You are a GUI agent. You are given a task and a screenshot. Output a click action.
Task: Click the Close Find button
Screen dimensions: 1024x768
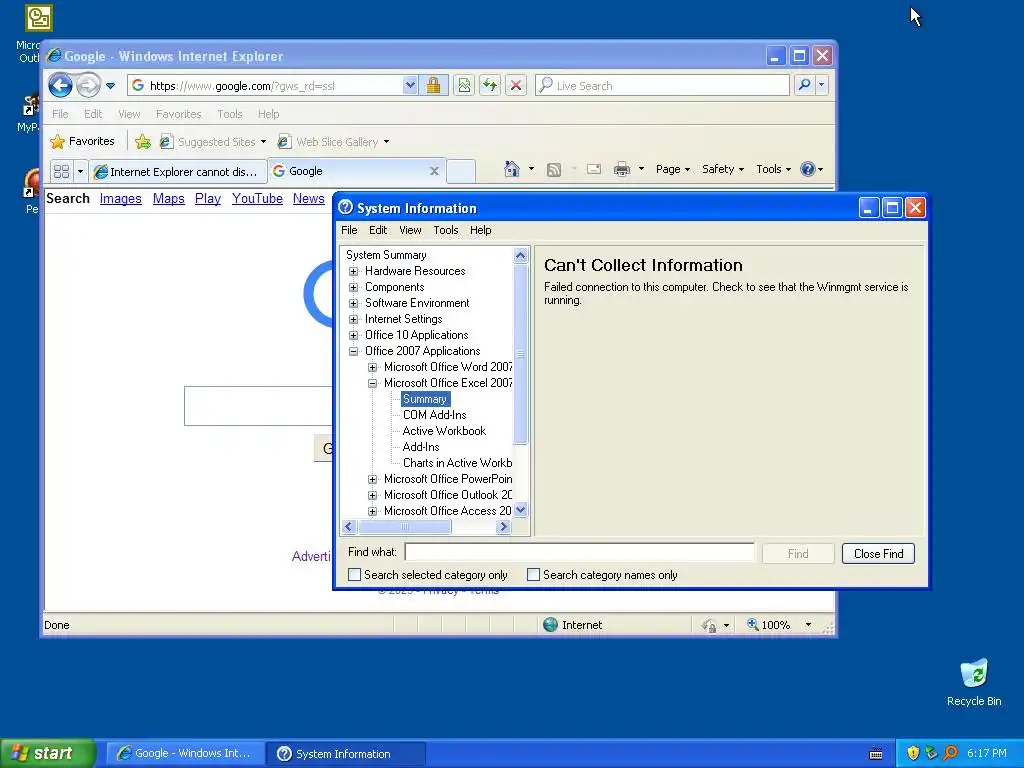[x=878, y=554]
